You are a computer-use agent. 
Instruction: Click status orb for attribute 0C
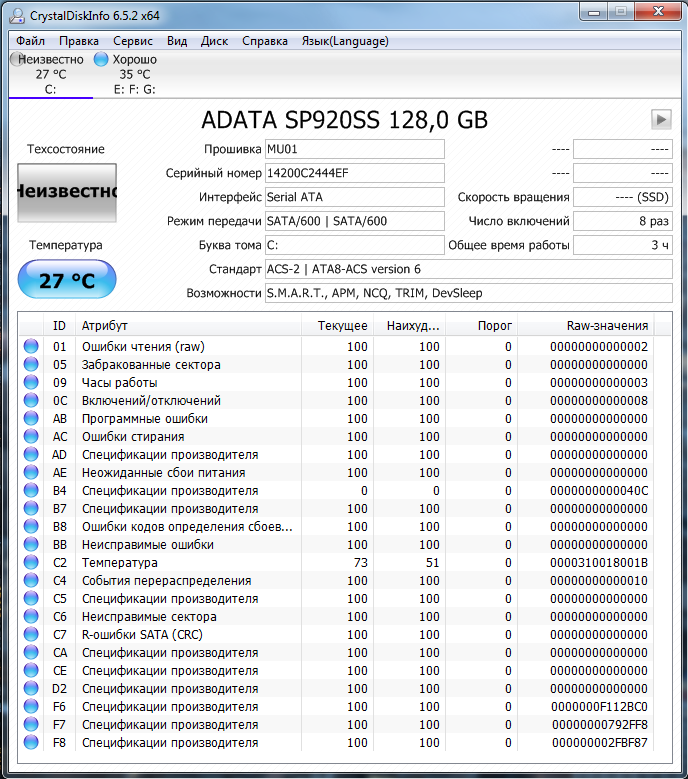31,400
